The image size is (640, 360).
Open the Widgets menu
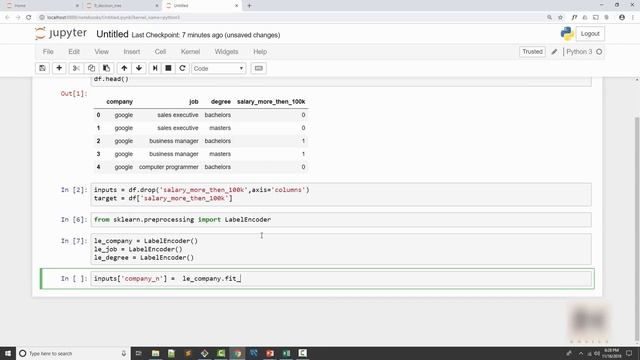click(x=226, y=52)
